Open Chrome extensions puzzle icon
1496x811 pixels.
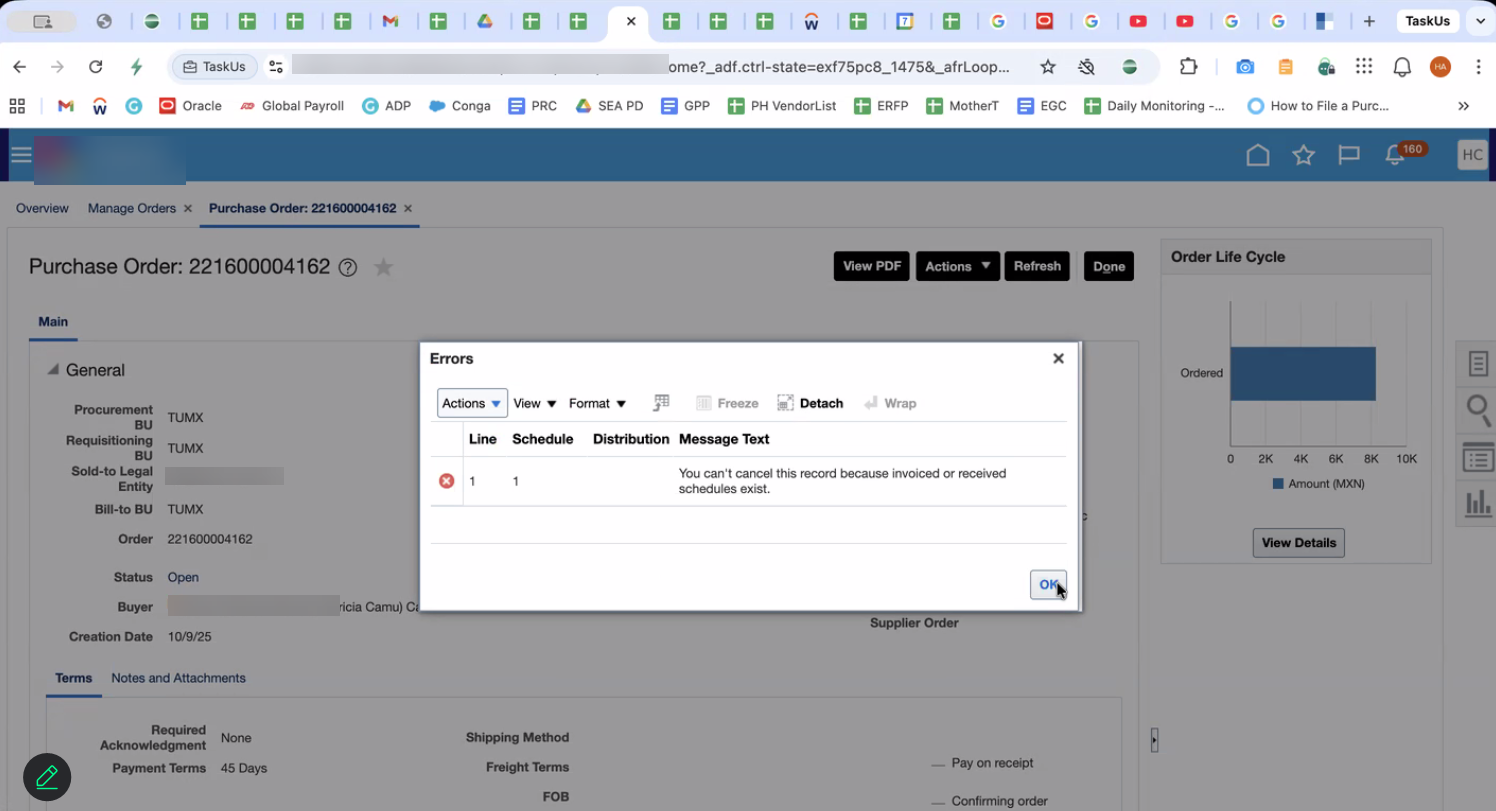point(1188,67)
